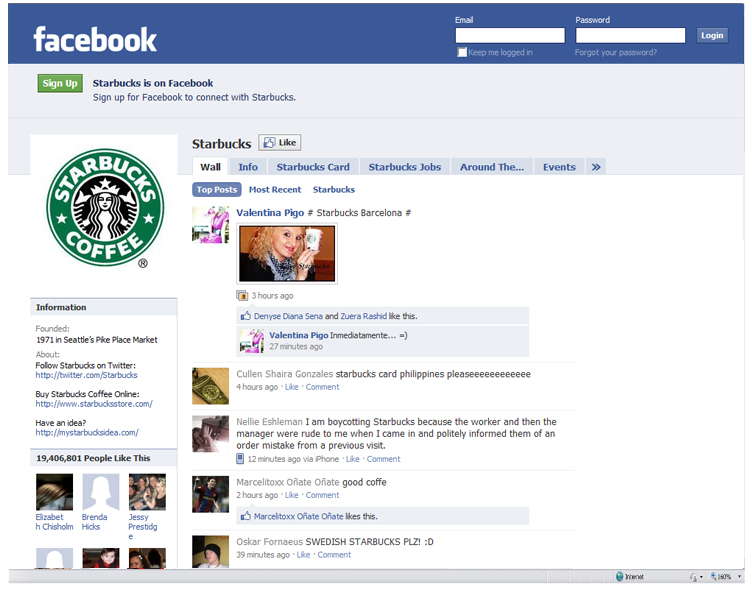Click the facebook logo in the header
The image size is (752, 596).
95,39
